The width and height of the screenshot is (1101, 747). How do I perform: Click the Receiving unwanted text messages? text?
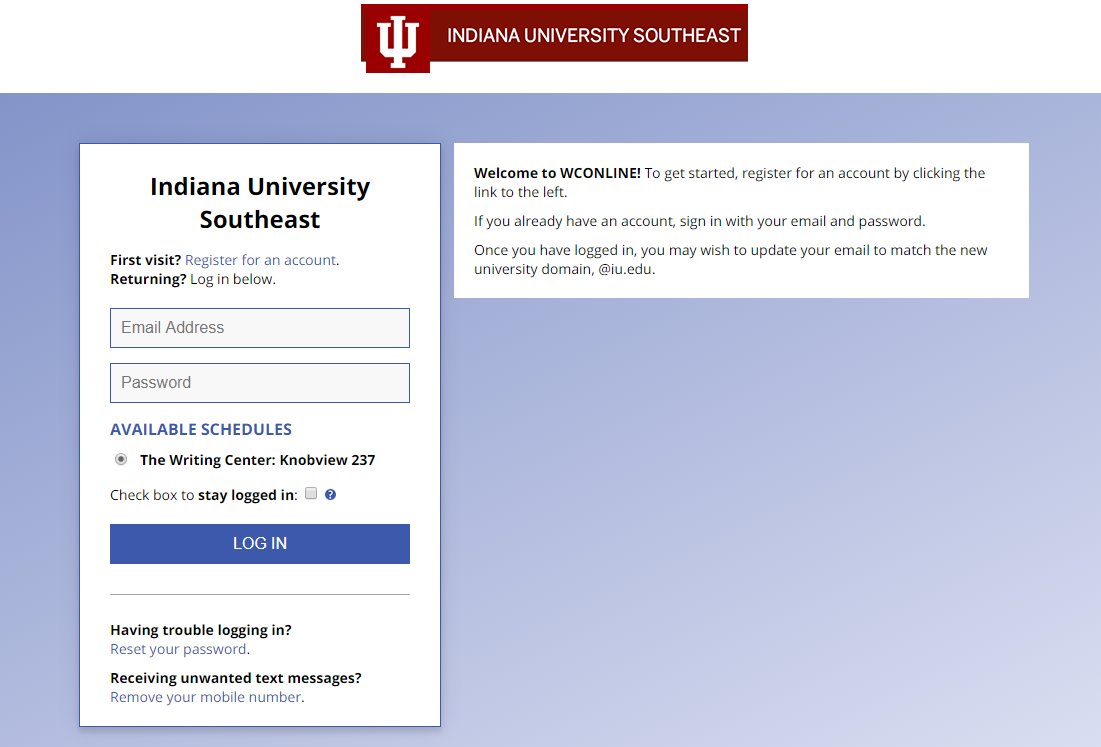[x=236, y=678]
